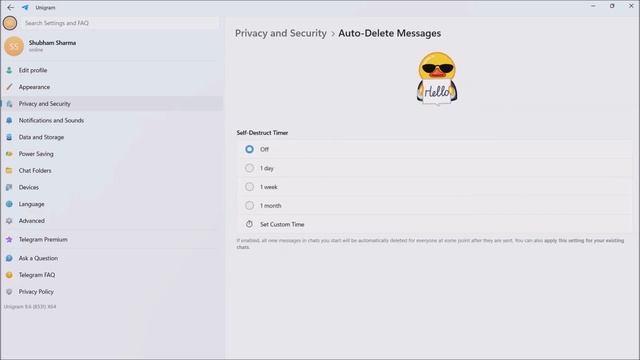
Task: Click the Language globe icon
Action: (x=9, y=204)
